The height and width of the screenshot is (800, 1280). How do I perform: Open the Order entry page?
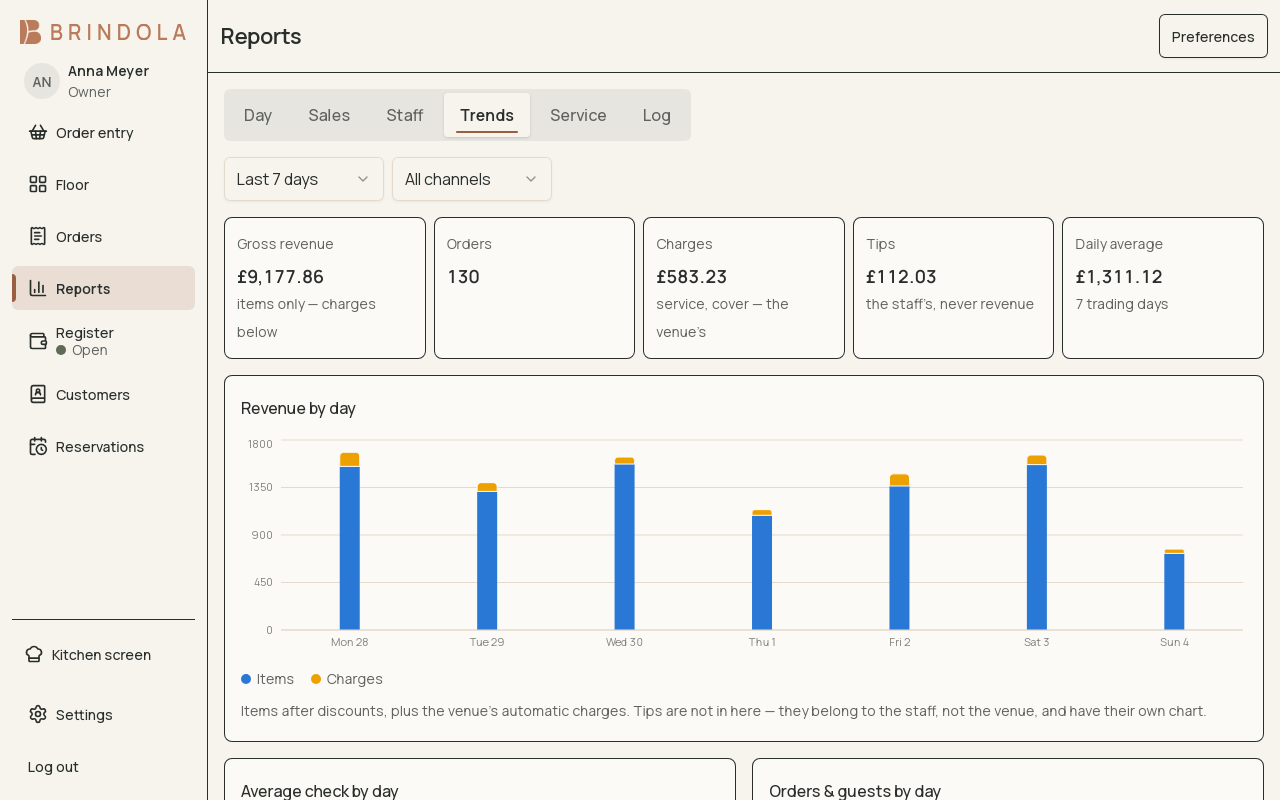tap(103, 132)
